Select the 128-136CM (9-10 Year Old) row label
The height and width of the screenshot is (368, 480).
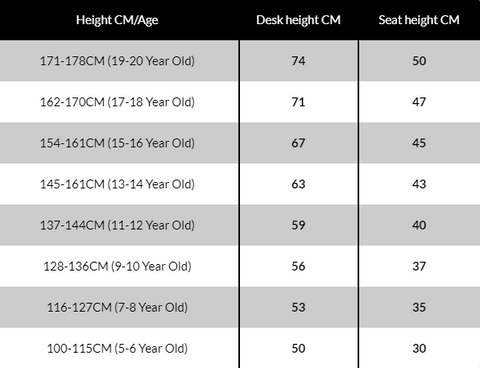[x=117, y=266]
